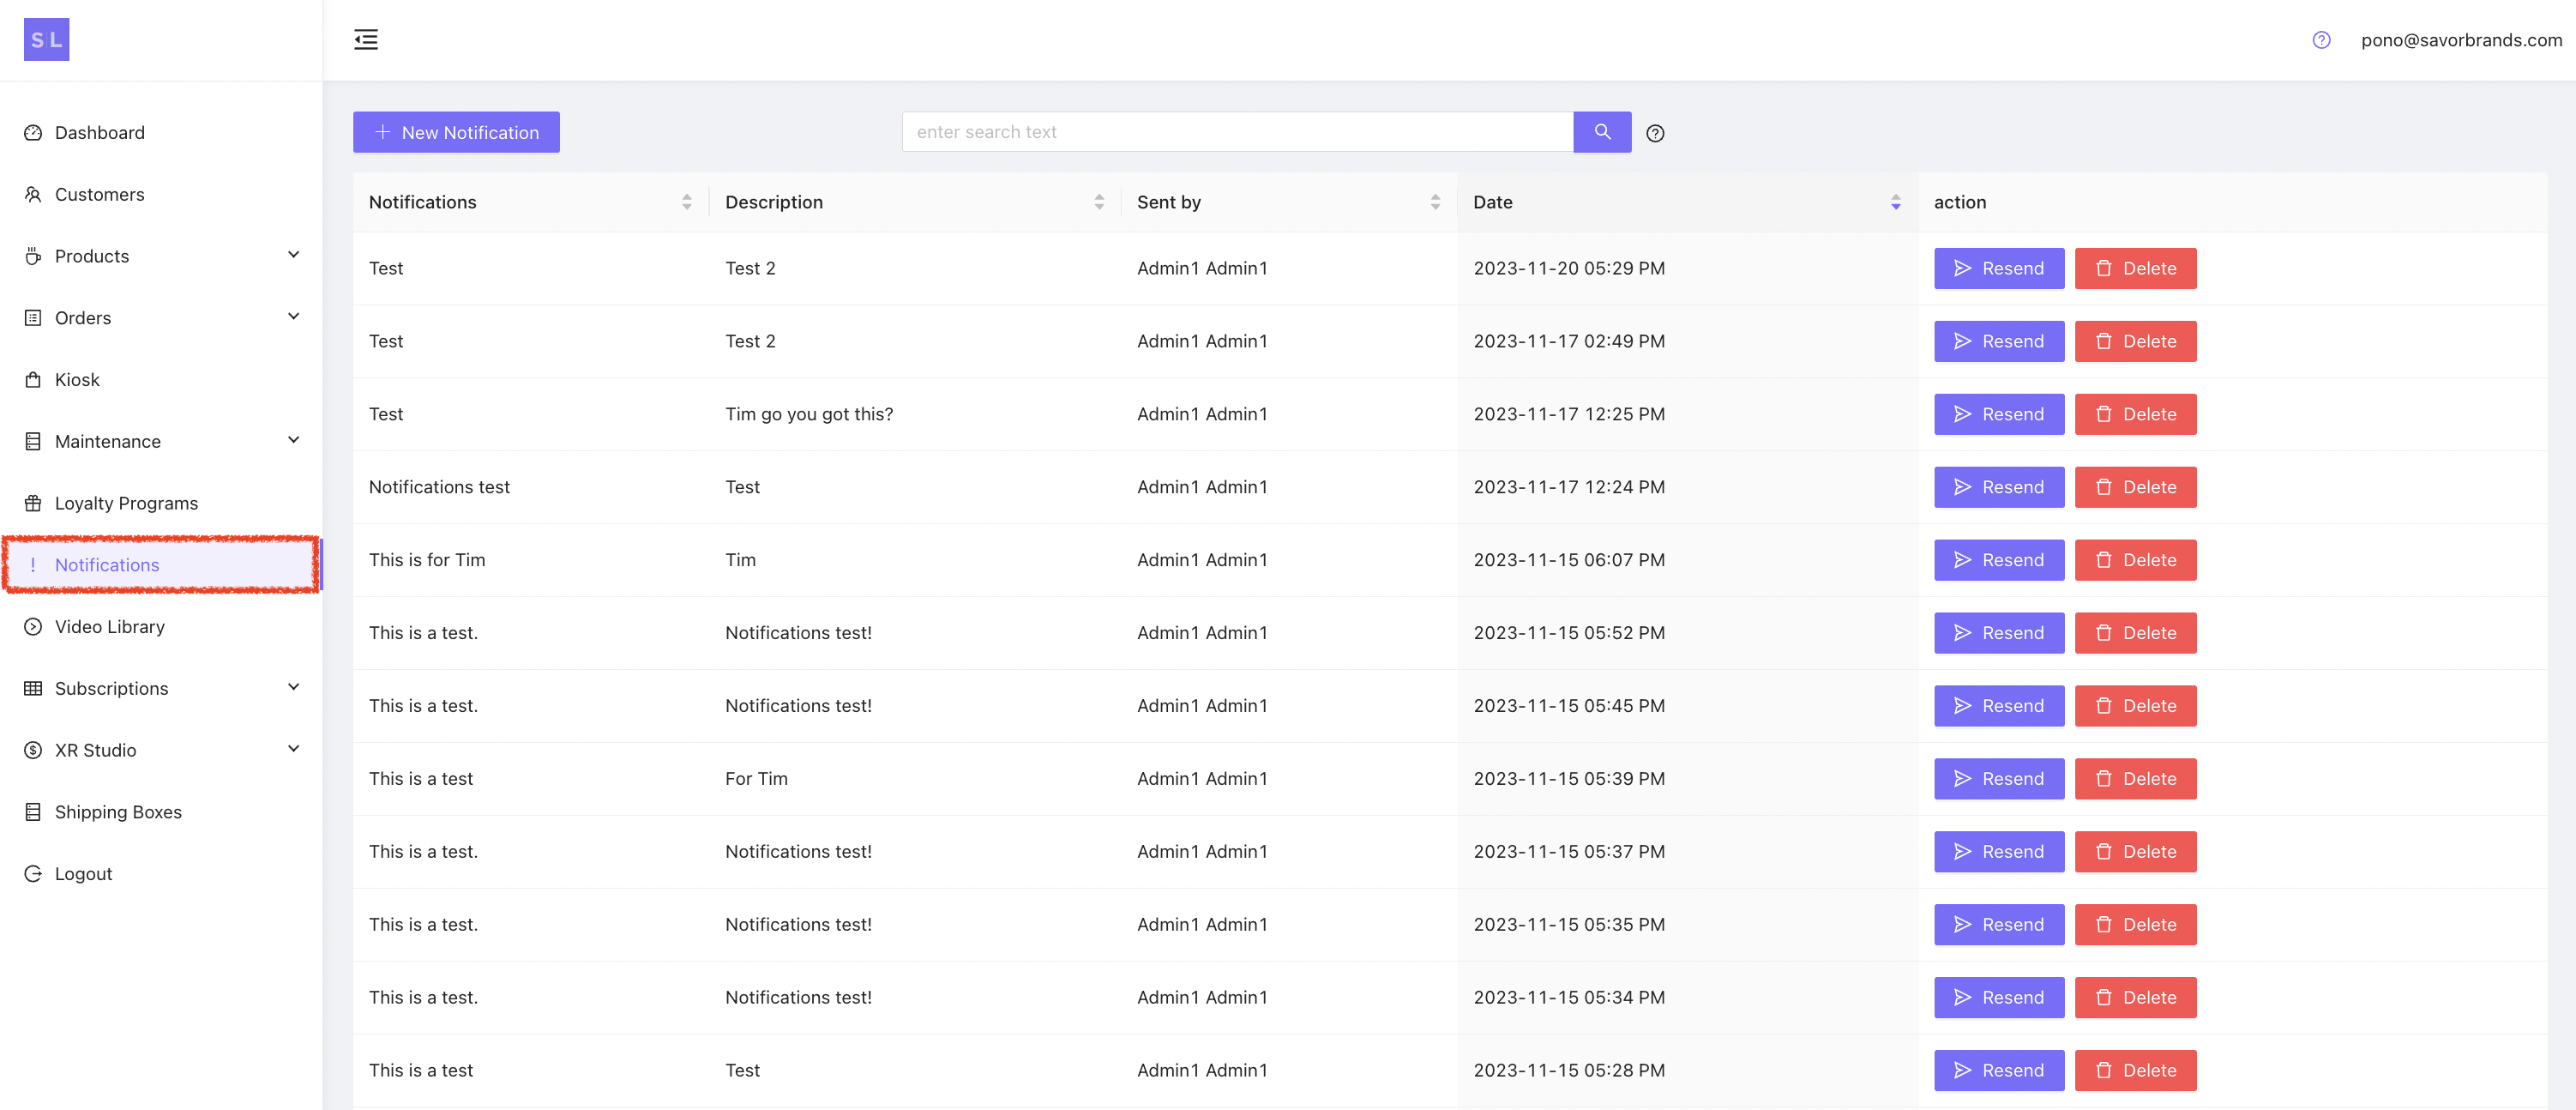Select Shipping Boxes menu item
This screenshot has width=2576, height=1110.
pos(118,812)
